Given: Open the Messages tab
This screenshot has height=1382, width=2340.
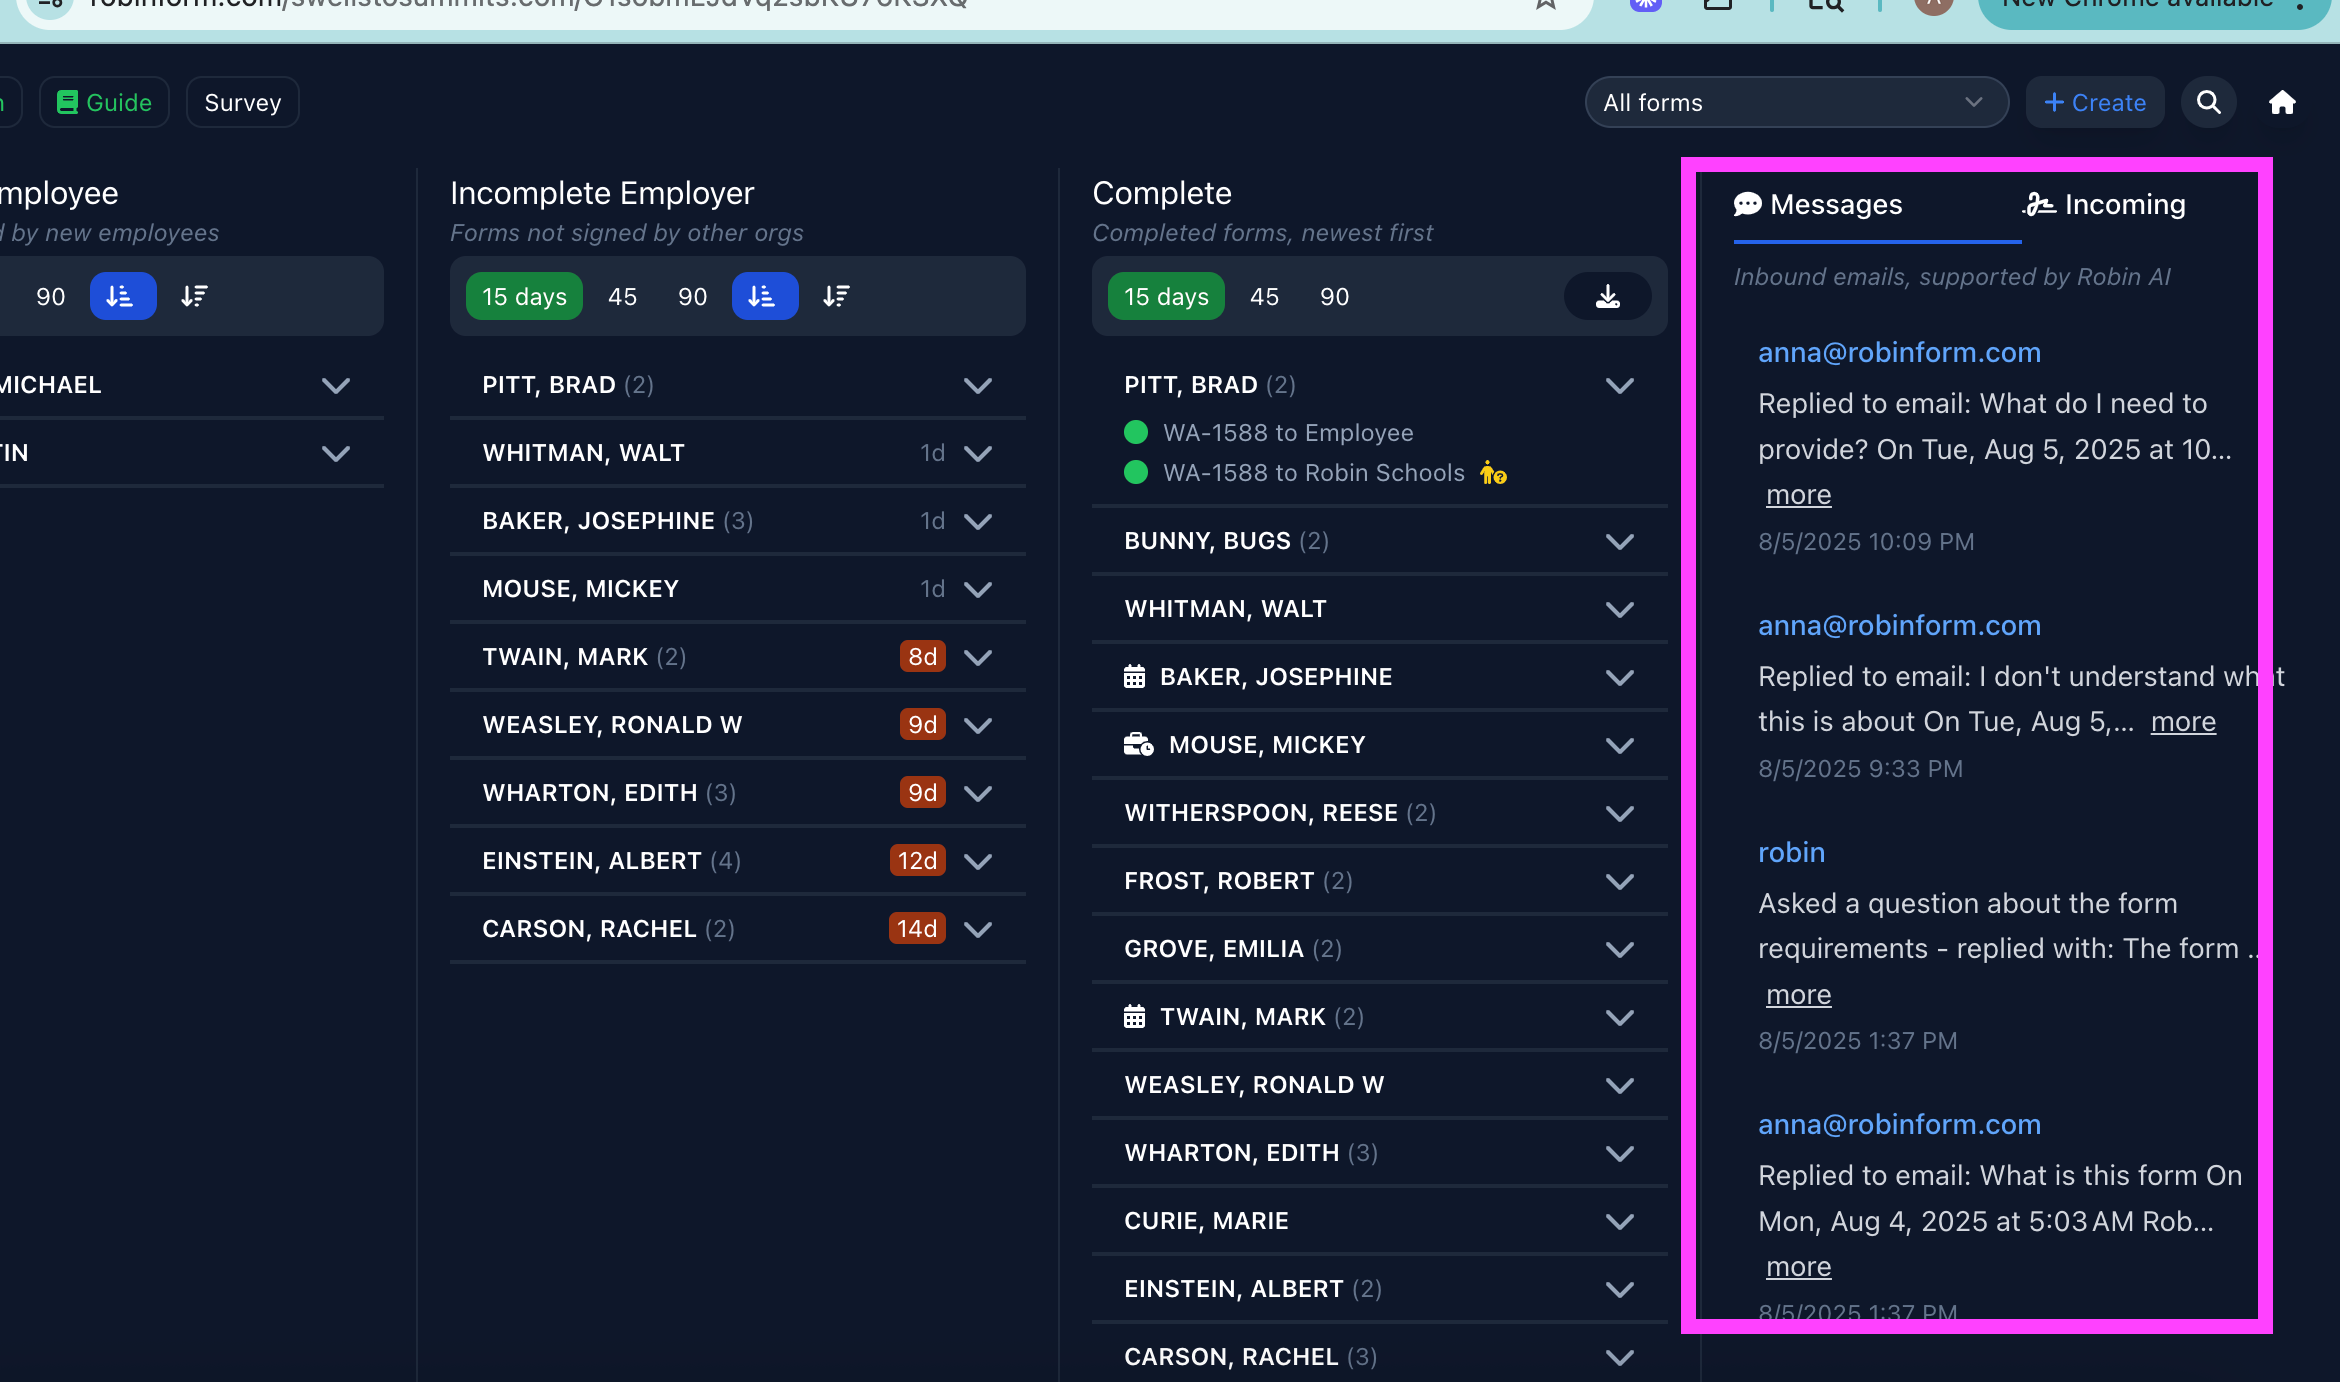Looking at the screenshot, I should (1818, 205).
